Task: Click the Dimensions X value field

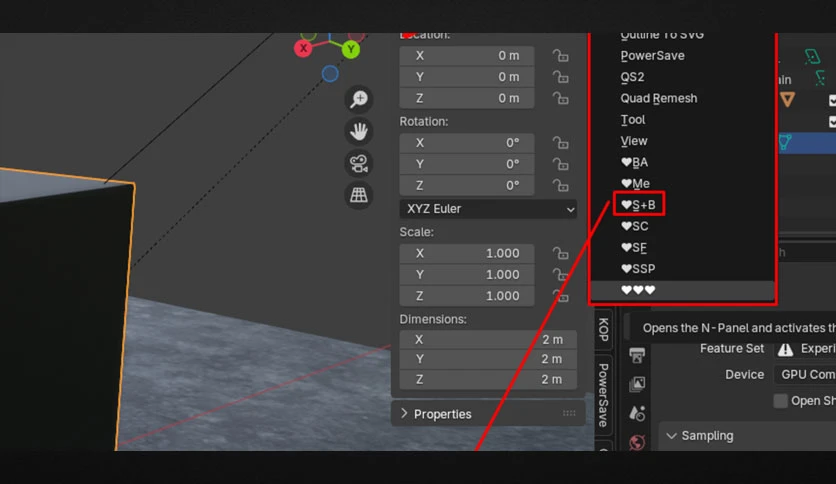Action: pyautogui.click(x=488, y=340)
